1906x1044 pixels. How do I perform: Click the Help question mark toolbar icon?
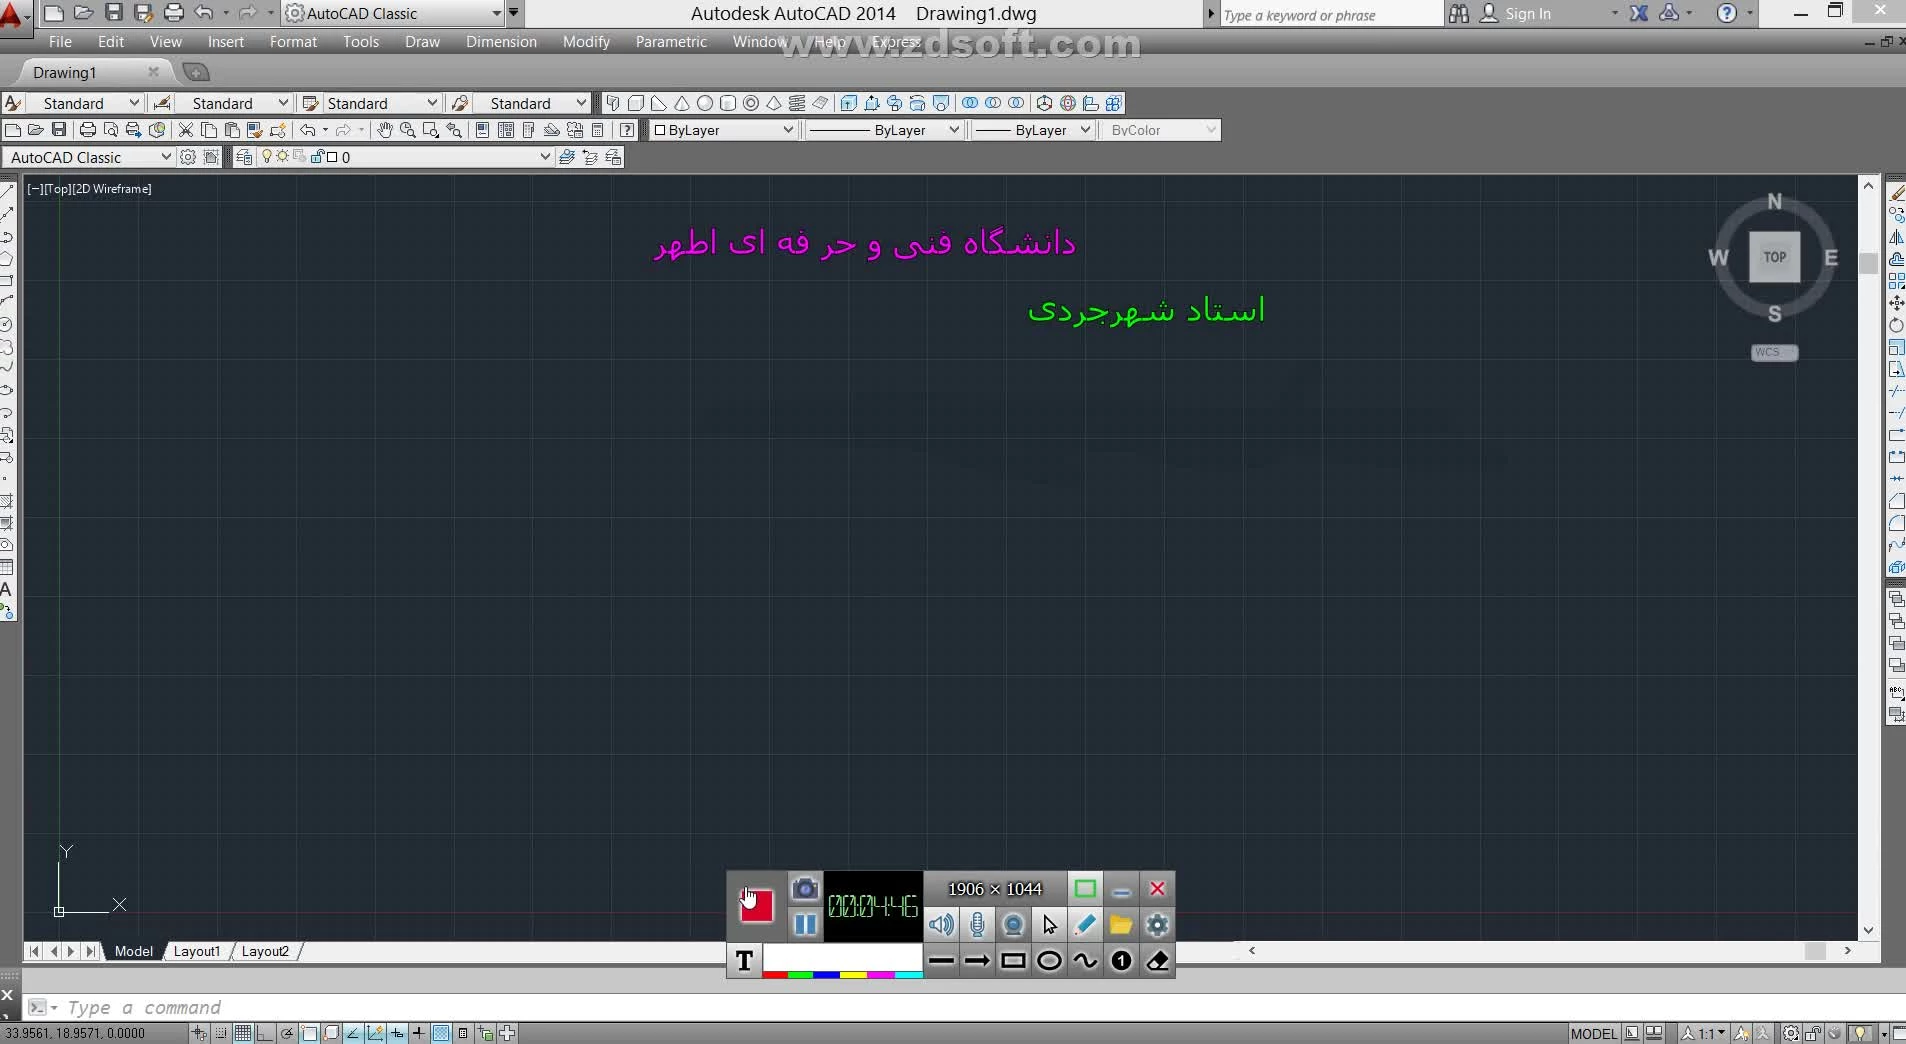click(x=627, y=130)
